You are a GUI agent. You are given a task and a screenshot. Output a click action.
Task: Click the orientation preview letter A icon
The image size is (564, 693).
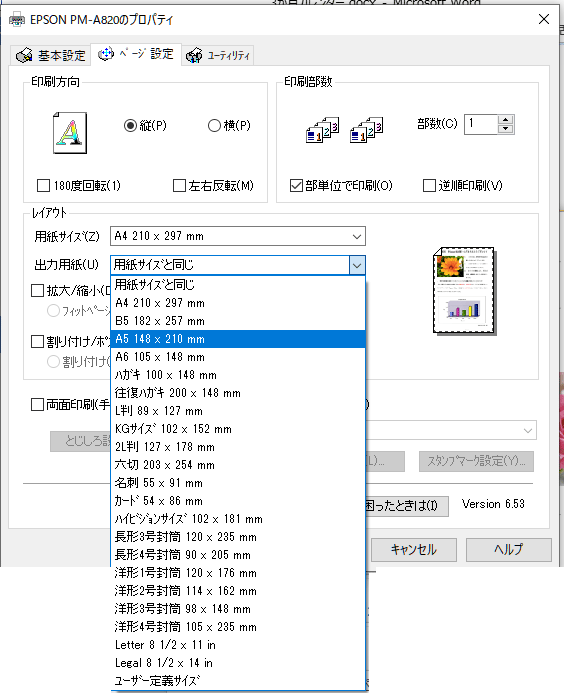(70, 133)
